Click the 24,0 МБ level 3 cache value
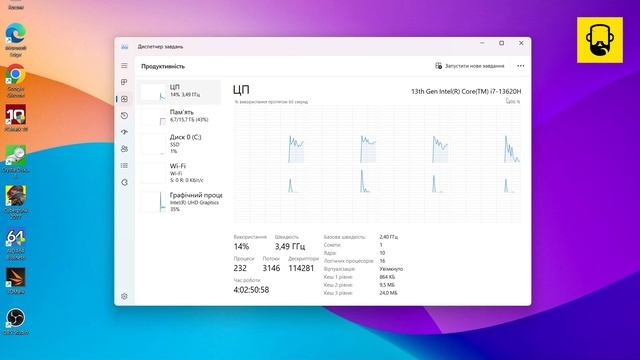The height and width of the screenshot is (360, 640). click(x=388, y=293)
